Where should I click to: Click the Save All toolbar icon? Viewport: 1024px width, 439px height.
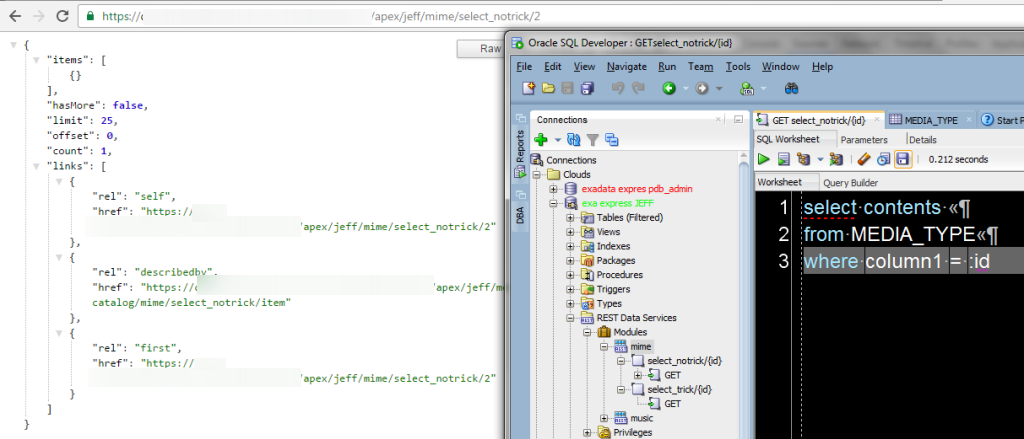click(x=588, y=88)
